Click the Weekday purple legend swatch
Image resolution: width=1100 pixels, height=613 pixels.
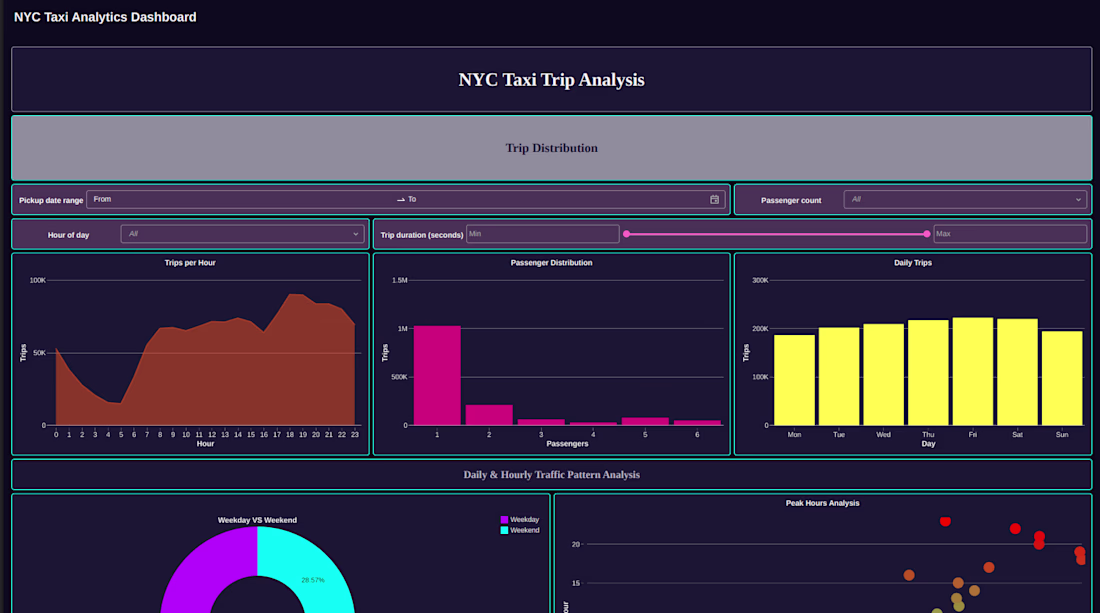(504, 520)
